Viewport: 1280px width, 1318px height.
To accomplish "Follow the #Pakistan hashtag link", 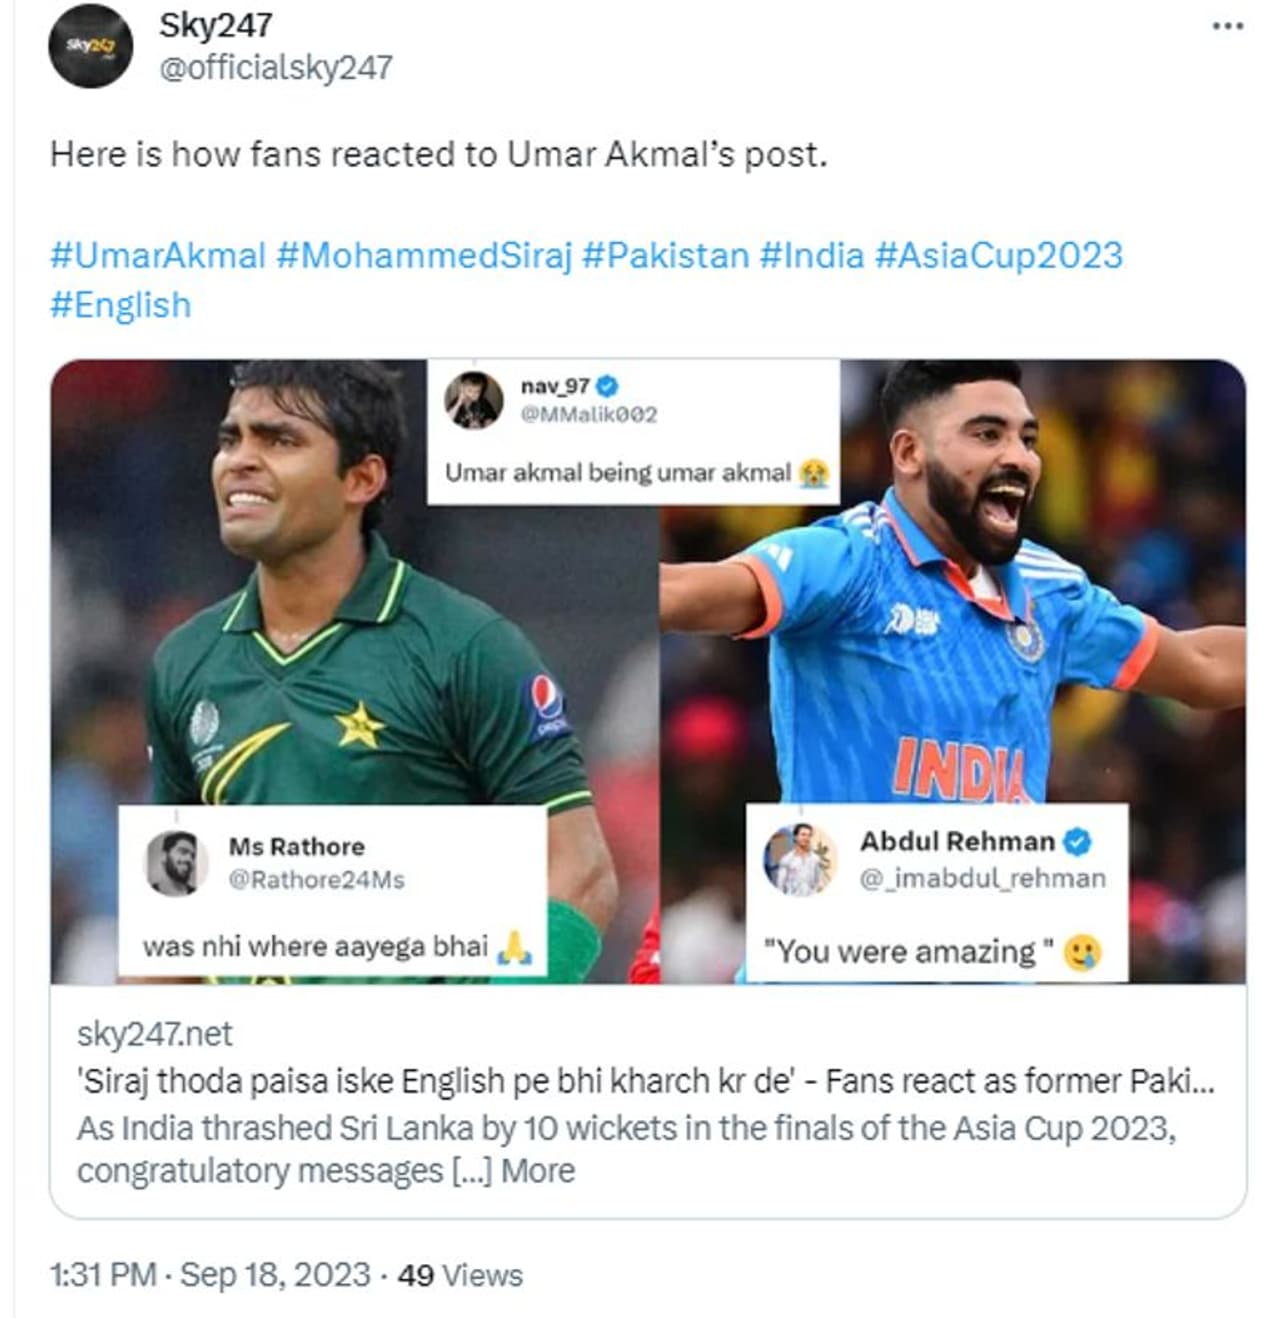I will [665, 256].
